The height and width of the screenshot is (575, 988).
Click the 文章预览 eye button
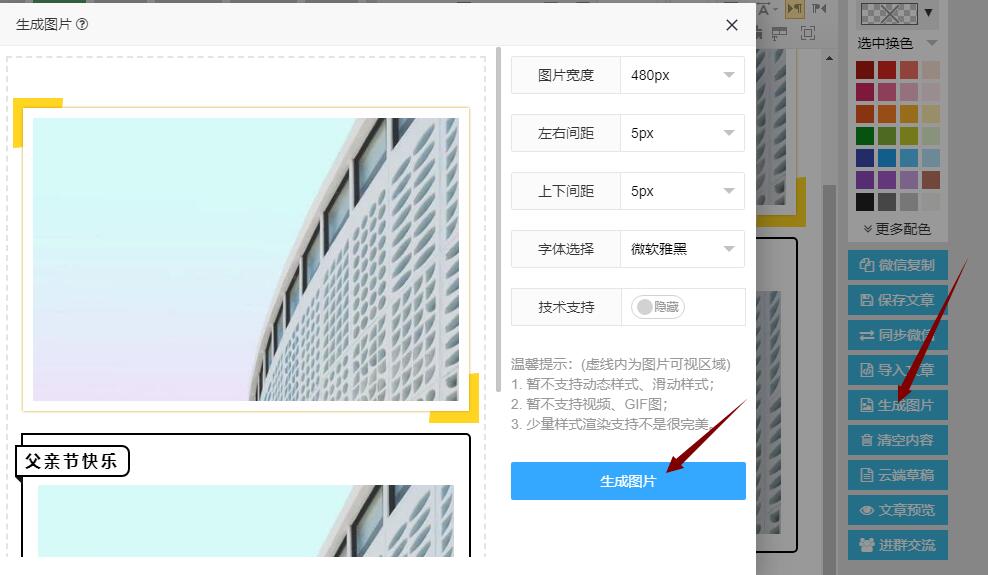coord(897,510)
